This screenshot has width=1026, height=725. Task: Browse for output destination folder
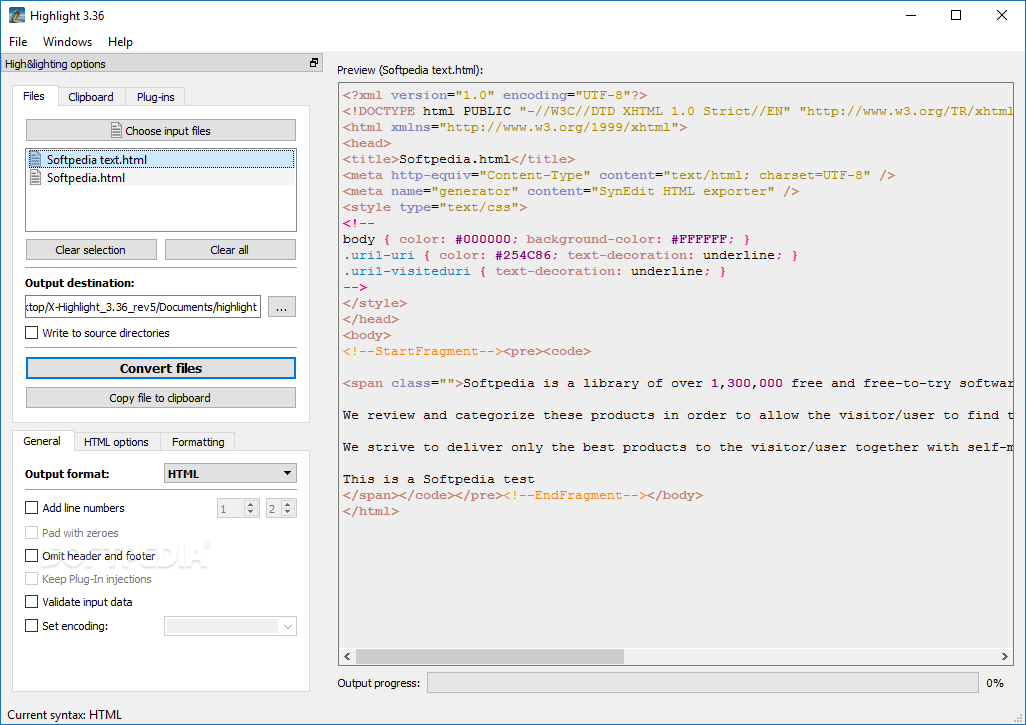281,307
